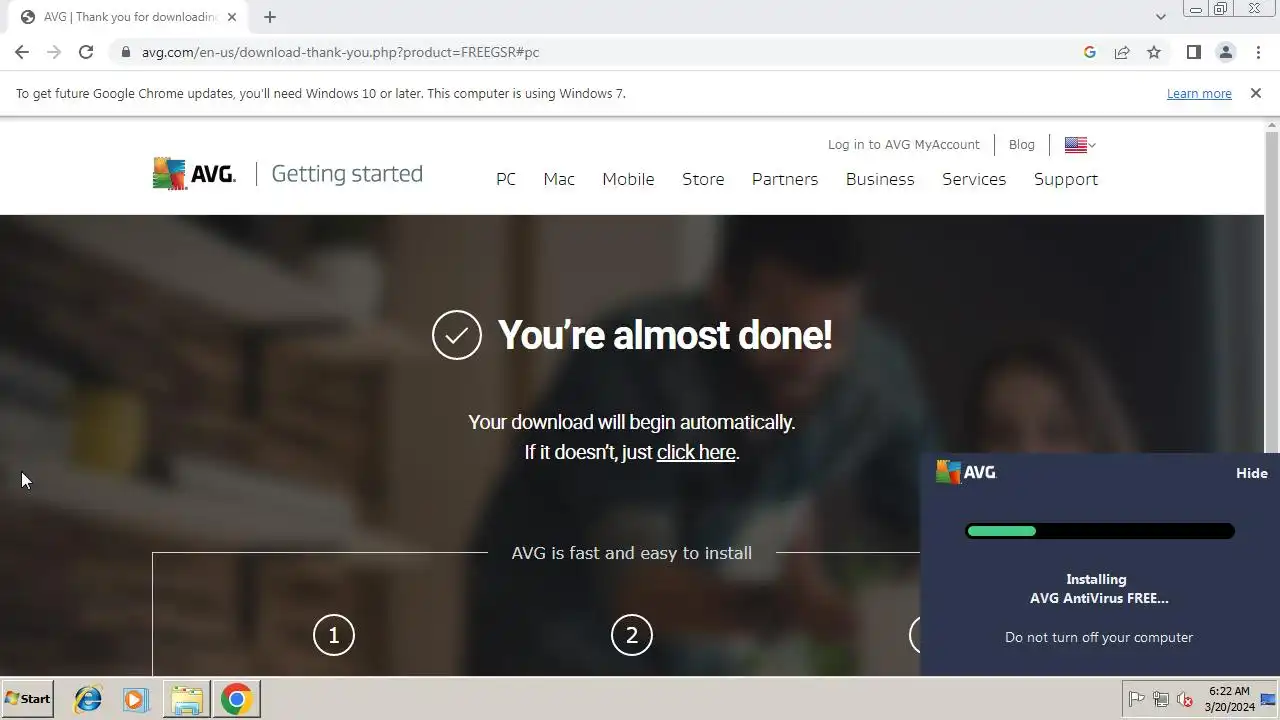Go back using the browser back arrow

tap(22, 52)
